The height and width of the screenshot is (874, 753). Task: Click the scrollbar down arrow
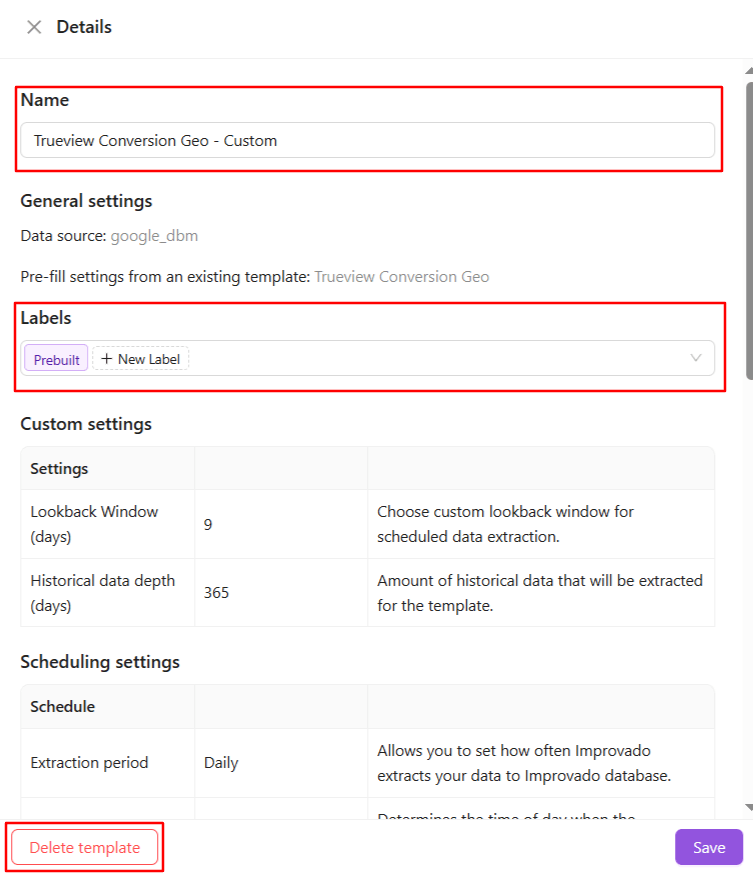tap(749, 807)
